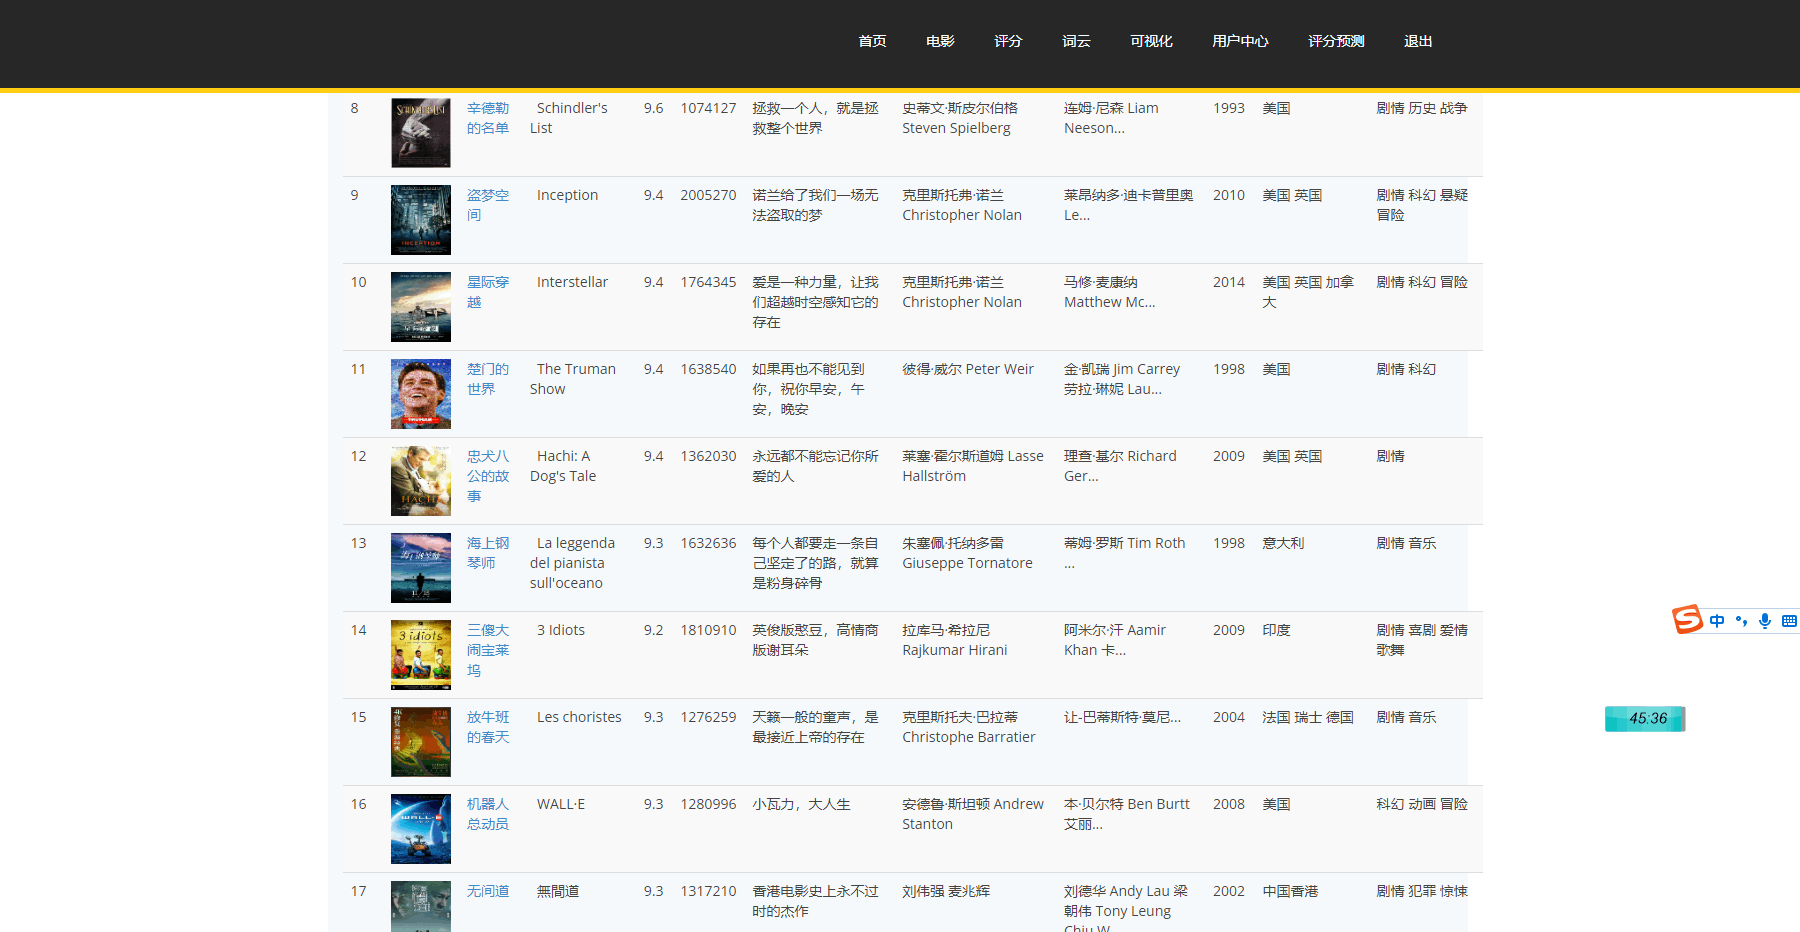Click the punctuation mode icon in IME bar

[x=1741, y=621]
